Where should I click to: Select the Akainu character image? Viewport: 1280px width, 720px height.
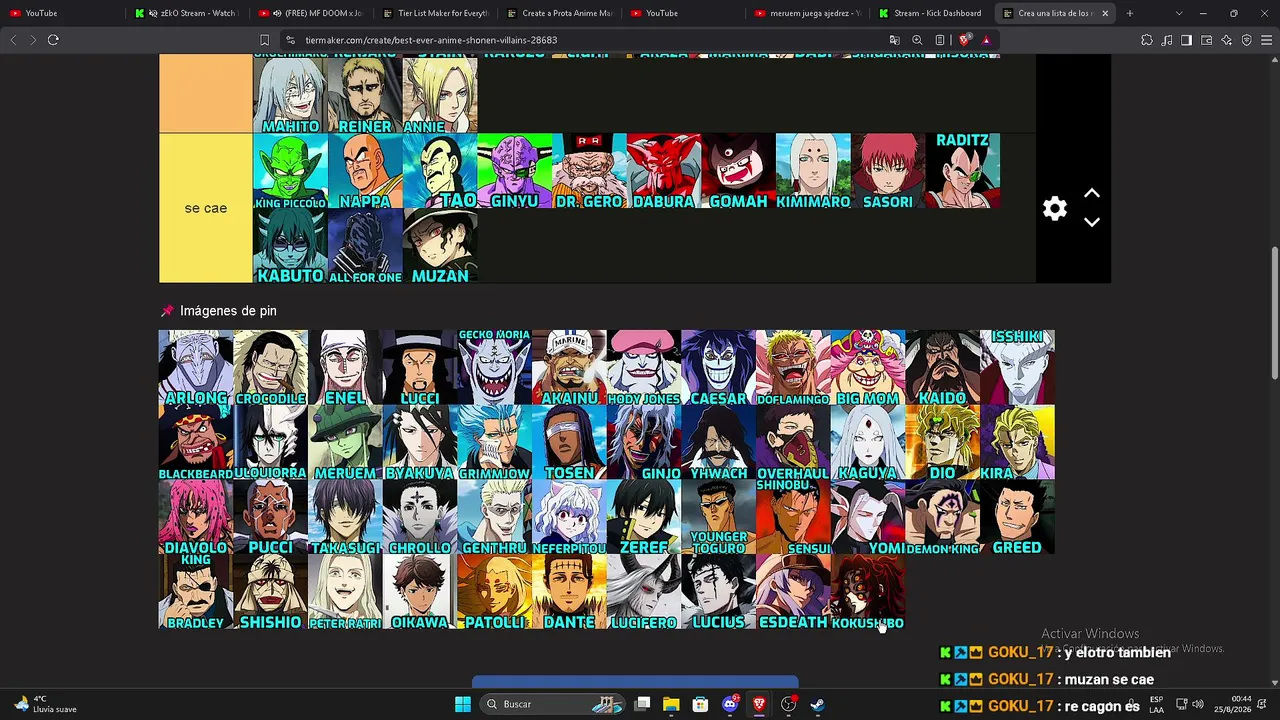point(569,368)
